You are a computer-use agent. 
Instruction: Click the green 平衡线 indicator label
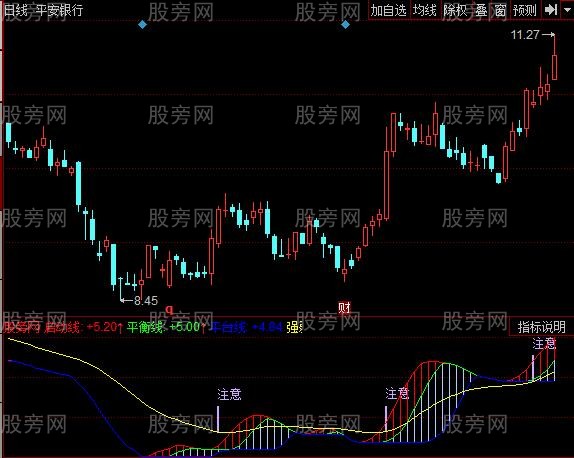tap(145, 327)
